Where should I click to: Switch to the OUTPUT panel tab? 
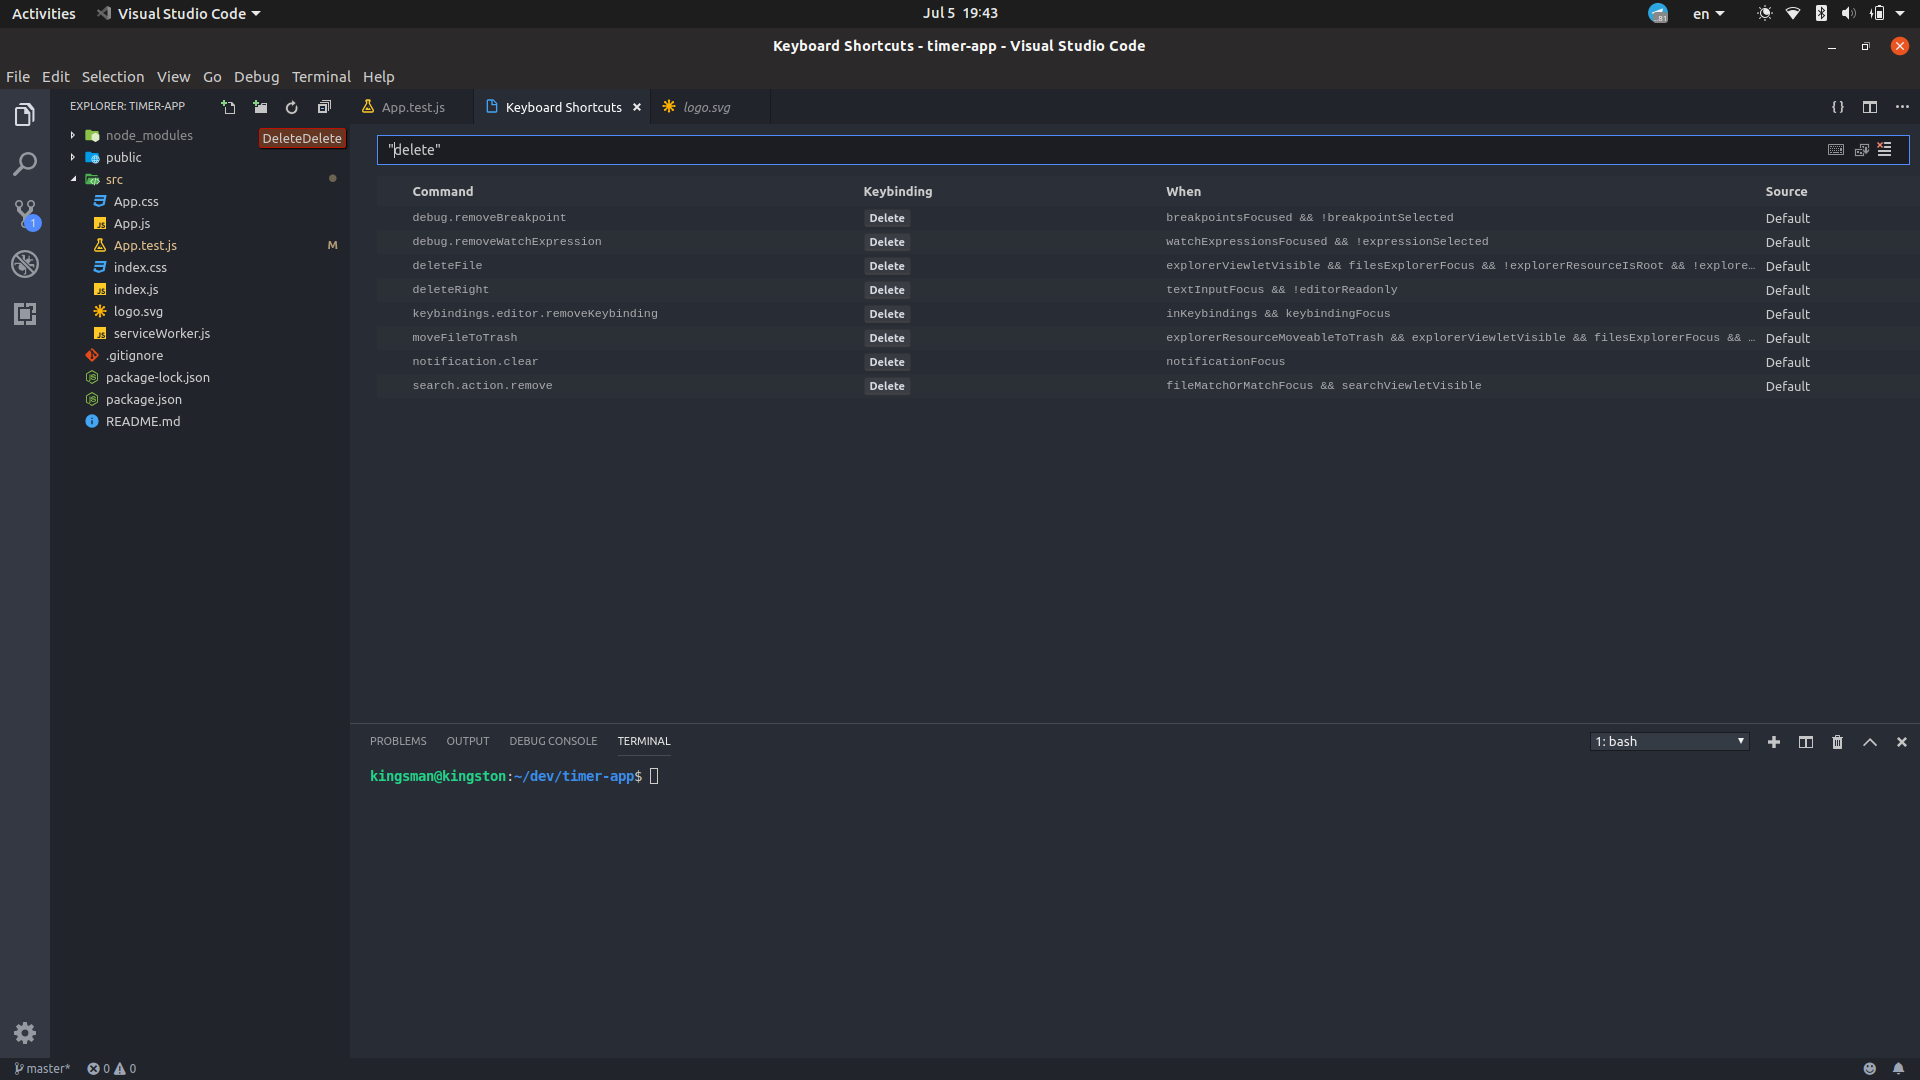click(x=468, y=741)
